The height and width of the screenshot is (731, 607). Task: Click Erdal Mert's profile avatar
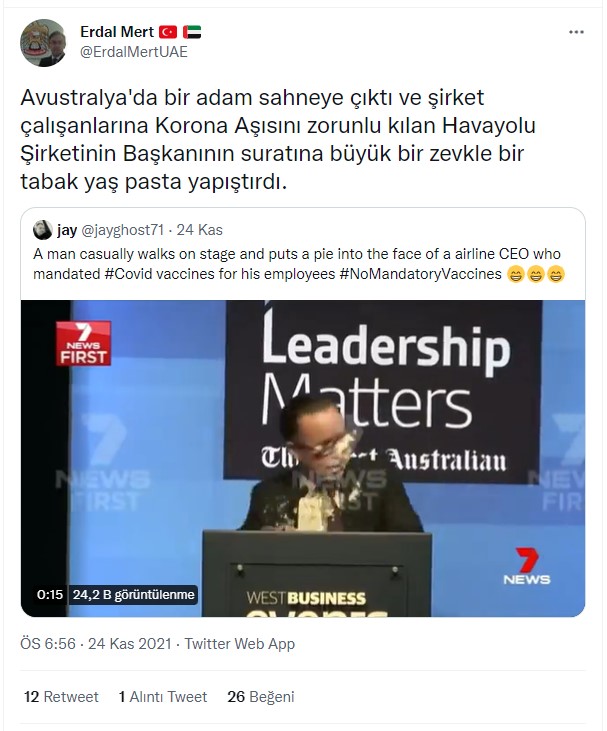pos(43,43)
